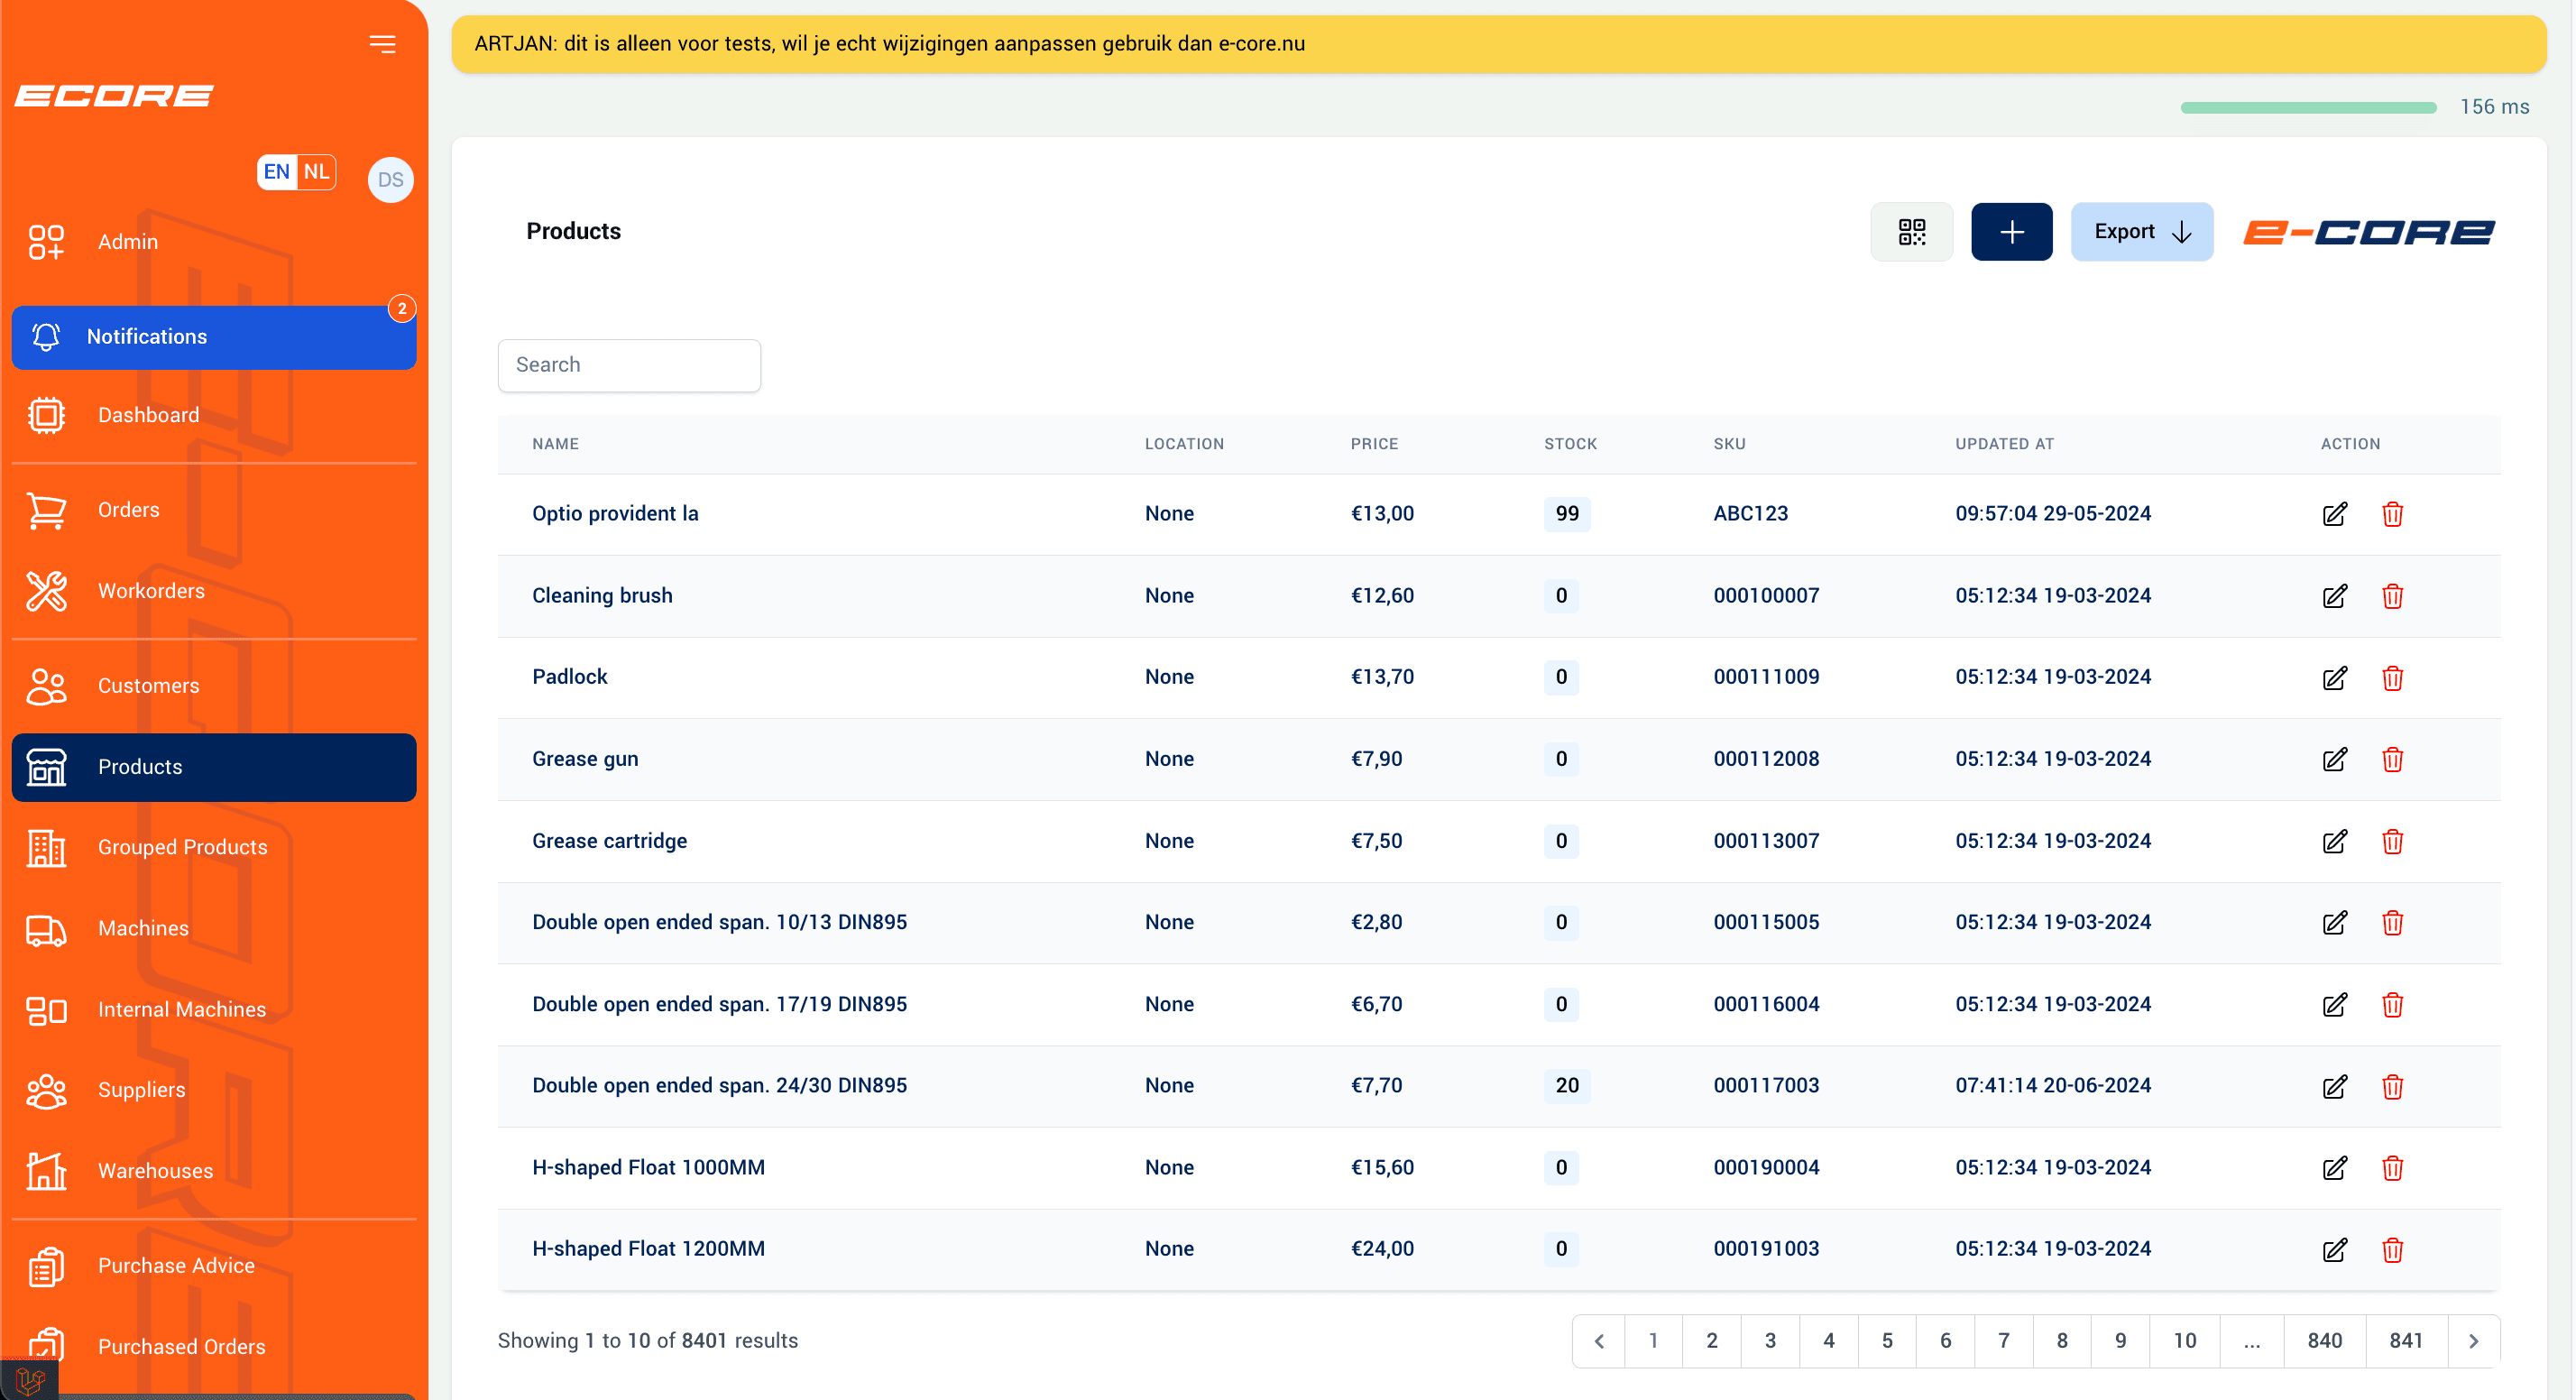Open the DS user avatar
Viewport: 2576px width, 1400px height.
tap(390, 180)
